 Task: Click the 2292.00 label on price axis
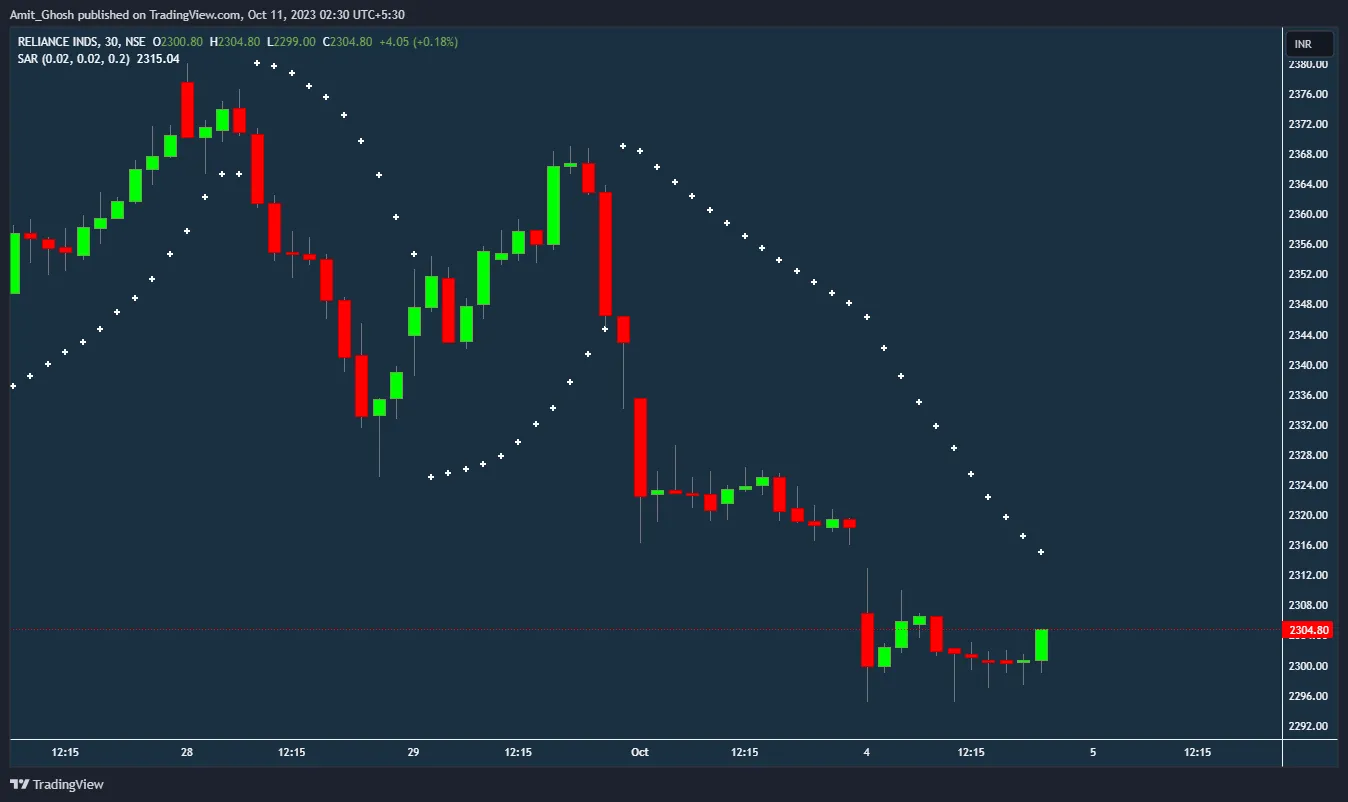click(1308, 726)
